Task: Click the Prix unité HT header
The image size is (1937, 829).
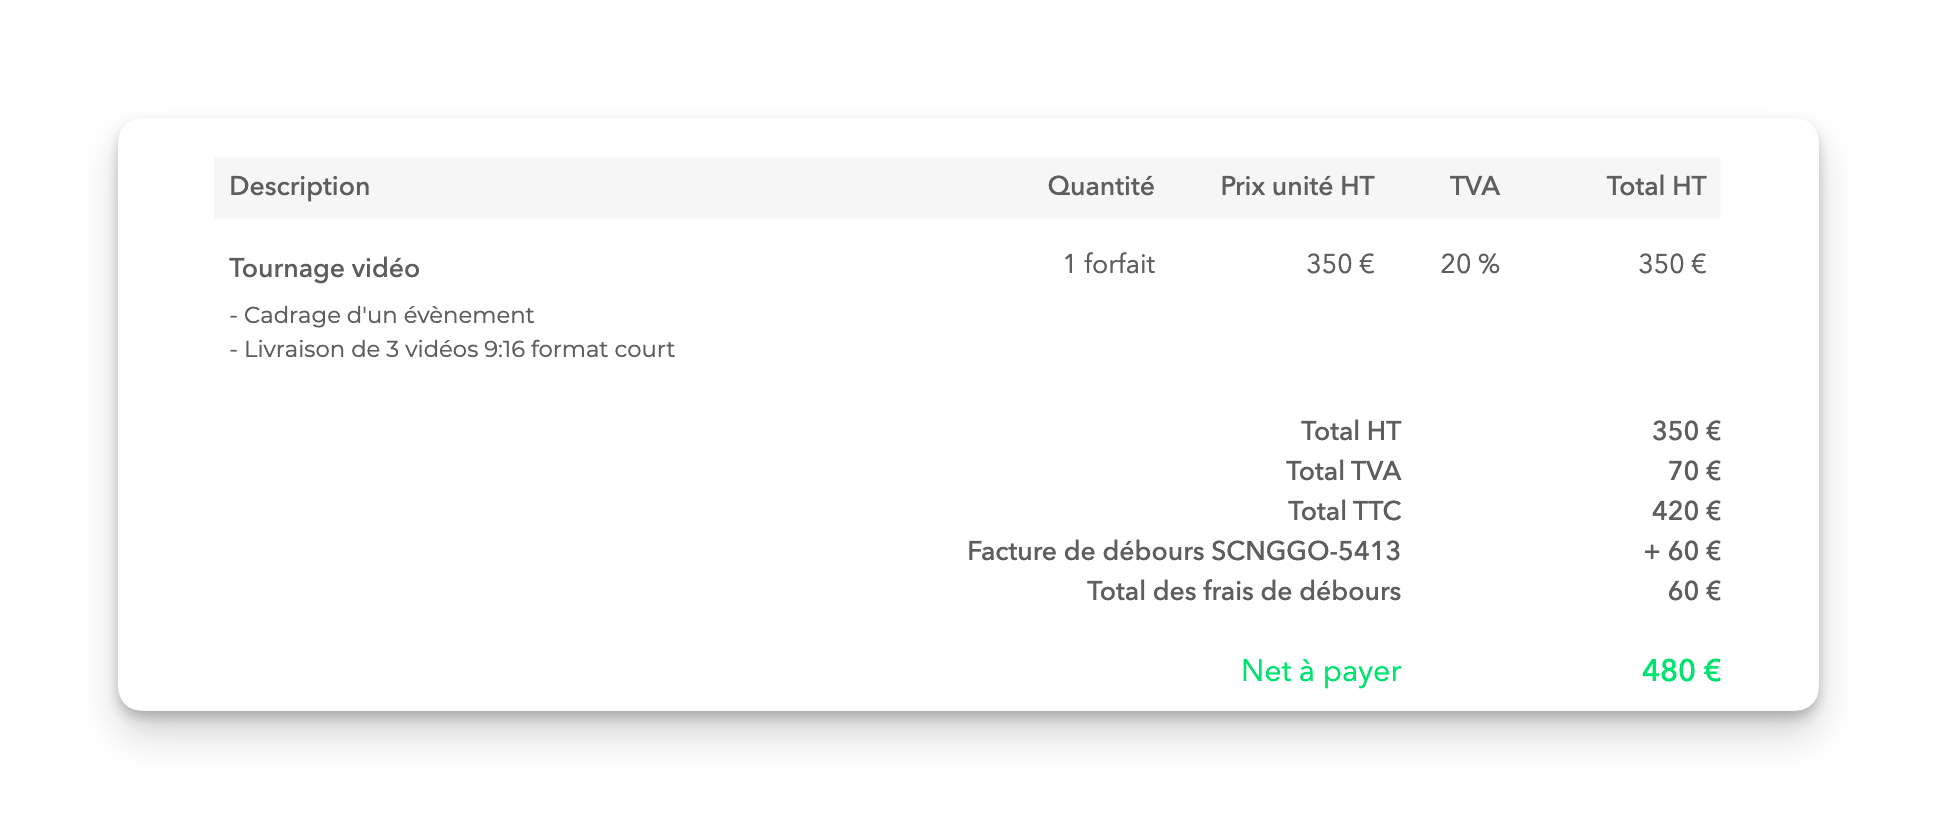Action: coord(1297,186)
